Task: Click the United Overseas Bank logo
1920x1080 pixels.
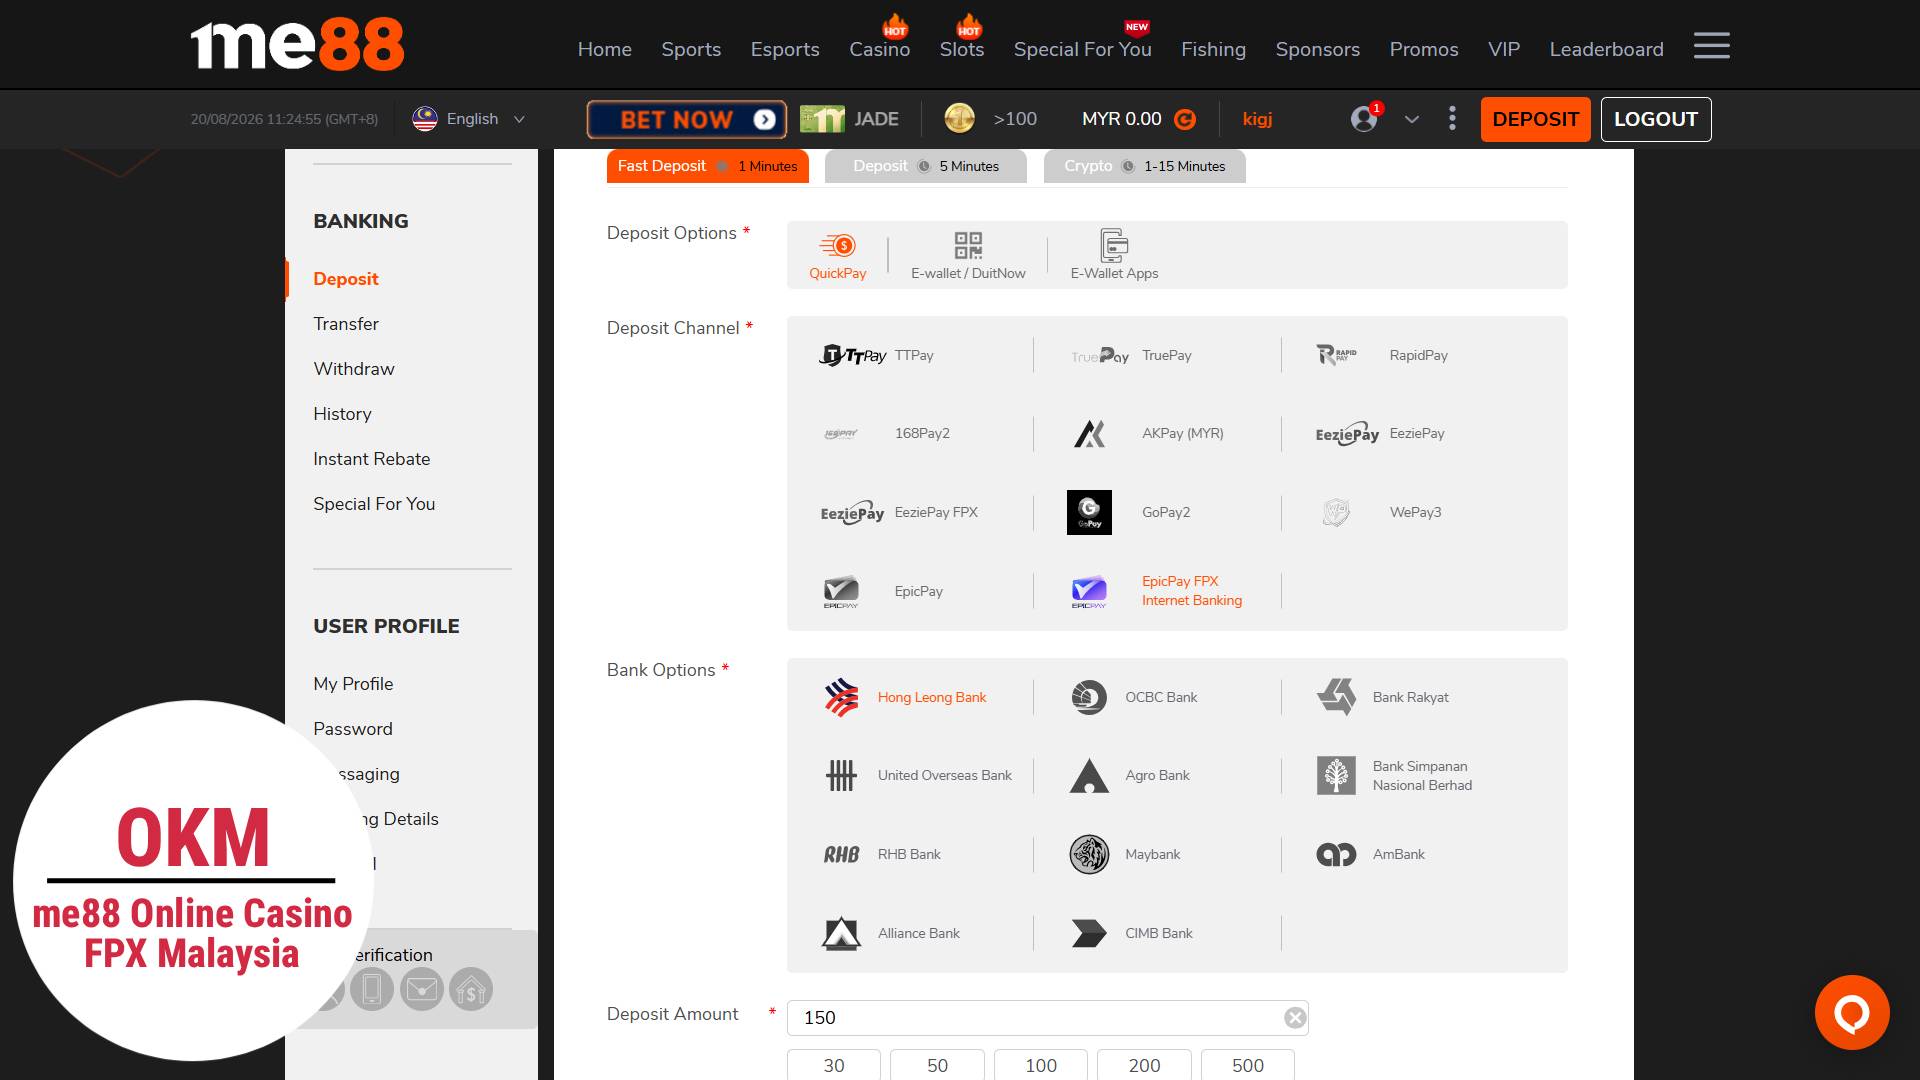Action: 841,776
